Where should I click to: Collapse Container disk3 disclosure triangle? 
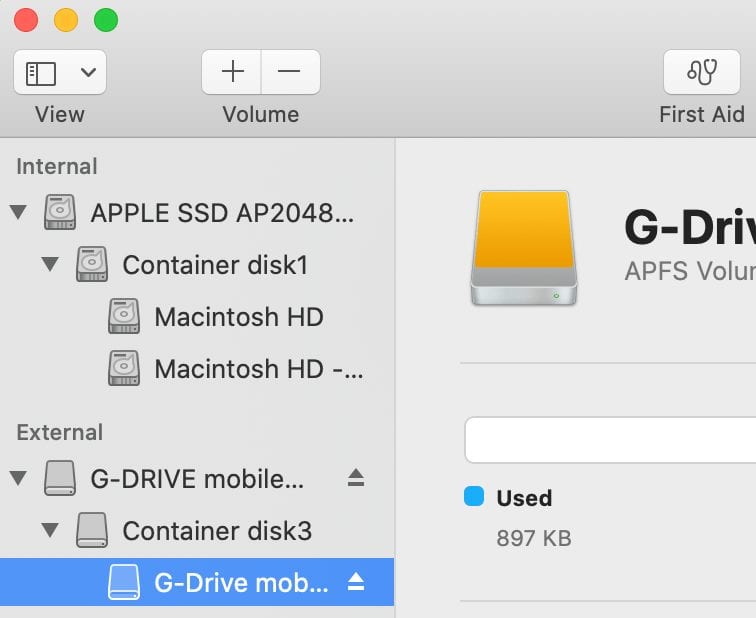(x=50, y=530)
